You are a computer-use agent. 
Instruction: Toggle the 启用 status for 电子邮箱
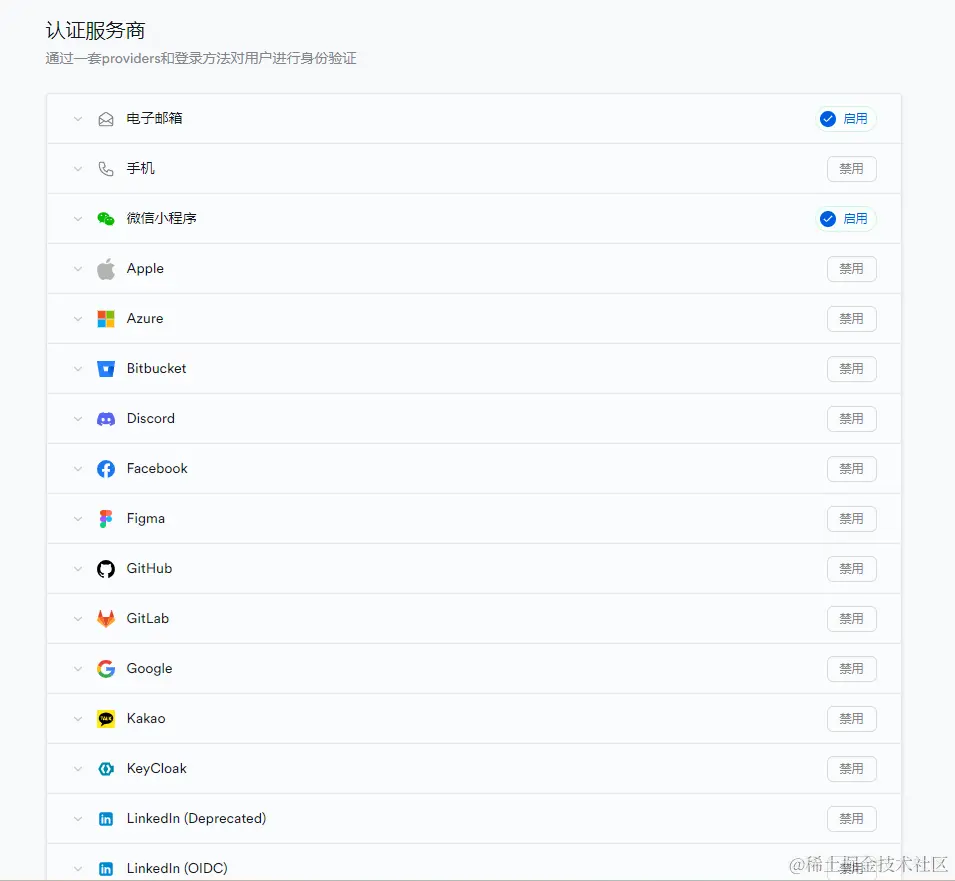point(845,119)
